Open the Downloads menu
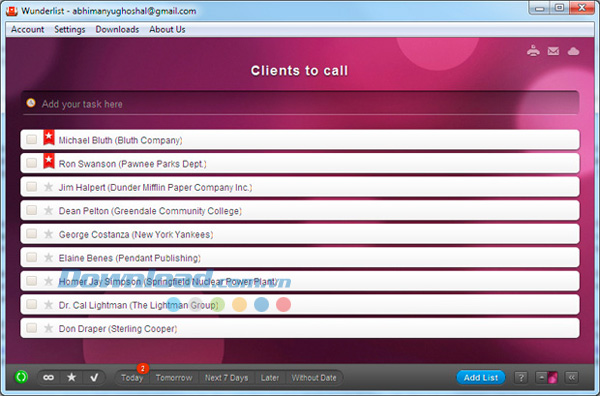 pyautogui.click(x=117, y=29)
